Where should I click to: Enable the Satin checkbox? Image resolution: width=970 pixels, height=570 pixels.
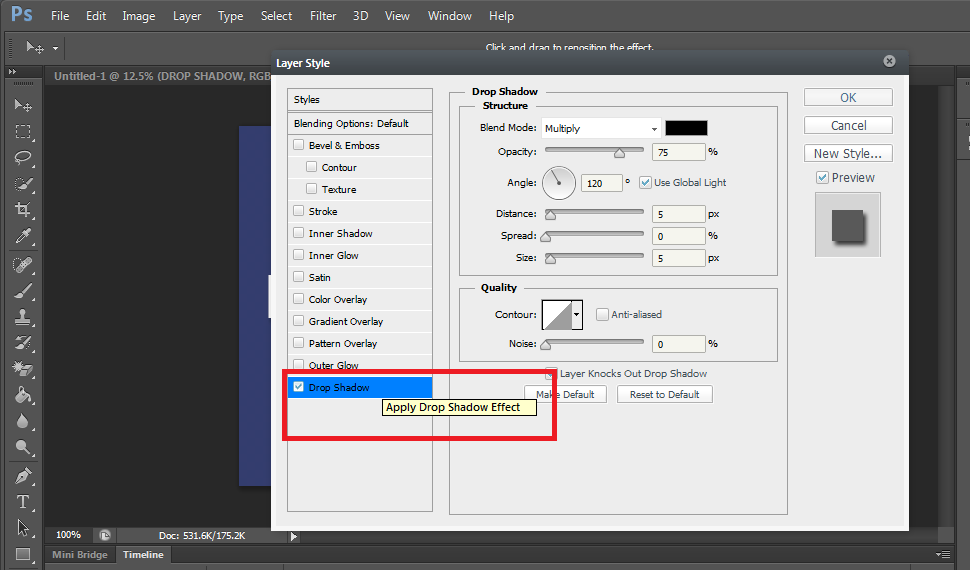299,277
